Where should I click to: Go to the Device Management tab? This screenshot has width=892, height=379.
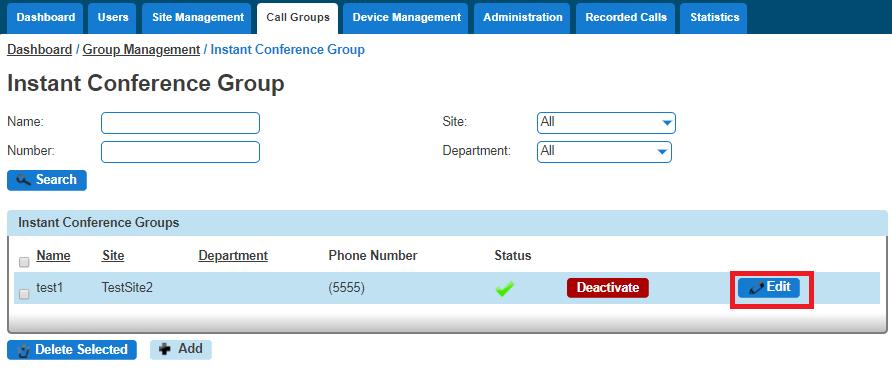tap(406, 18)
